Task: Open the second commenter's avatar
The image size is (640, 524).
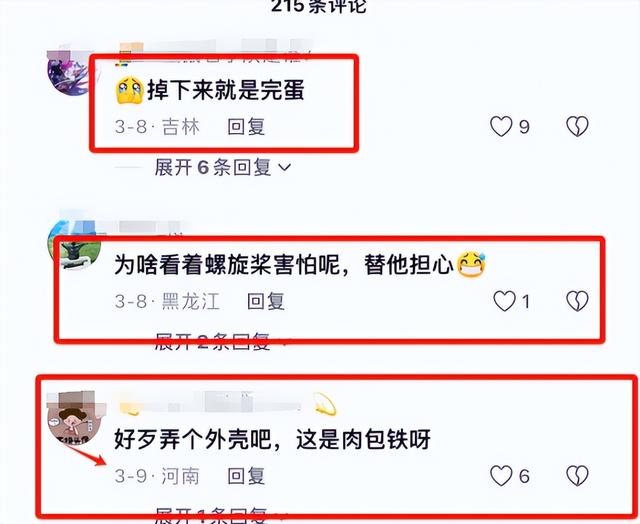Action: tap(74, 246)
